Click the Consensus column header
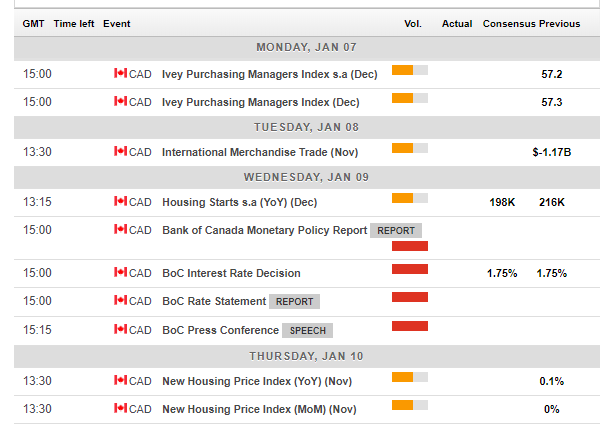613x437 pixels. [x=508, y=23]
